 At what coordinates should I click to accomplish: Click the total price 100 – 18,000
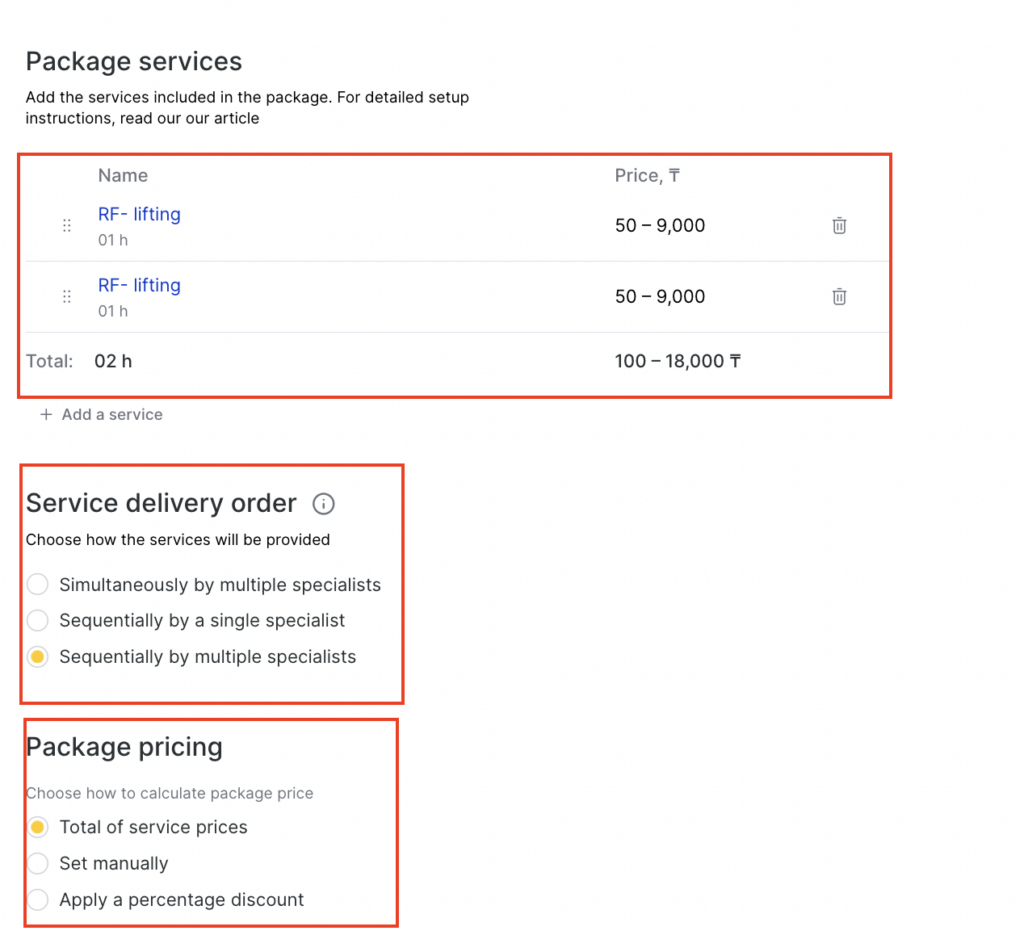click(677, 361)
